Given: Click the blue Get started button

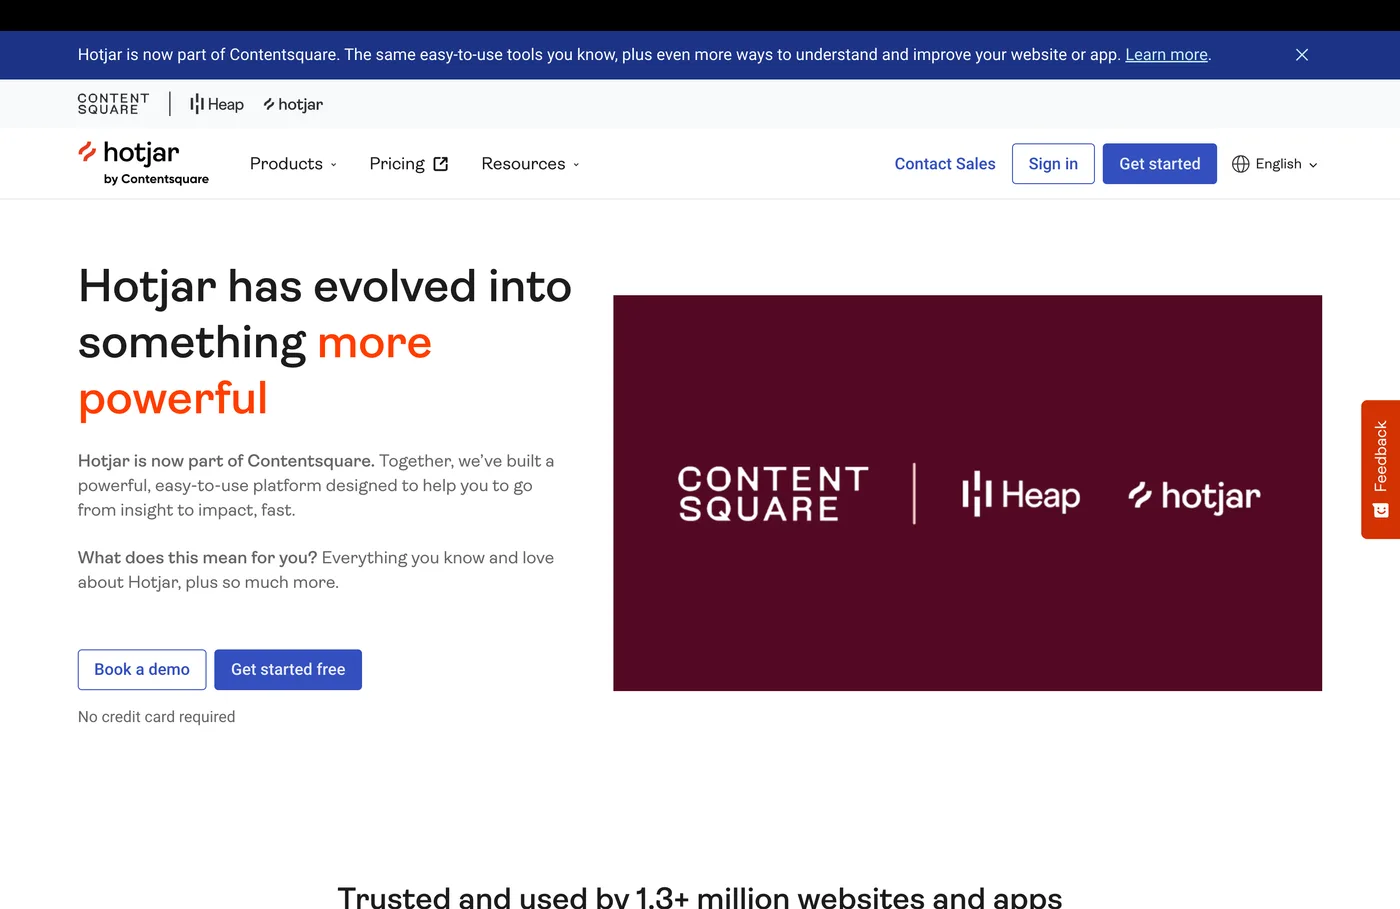Looking at the screenshot, I should [1159, 163].
